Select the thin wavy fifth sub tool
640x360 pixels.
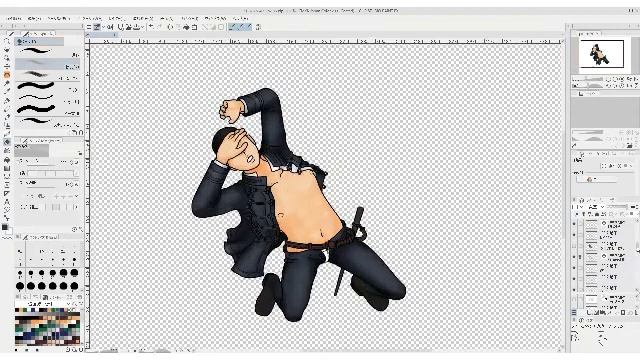click(48, 98)
